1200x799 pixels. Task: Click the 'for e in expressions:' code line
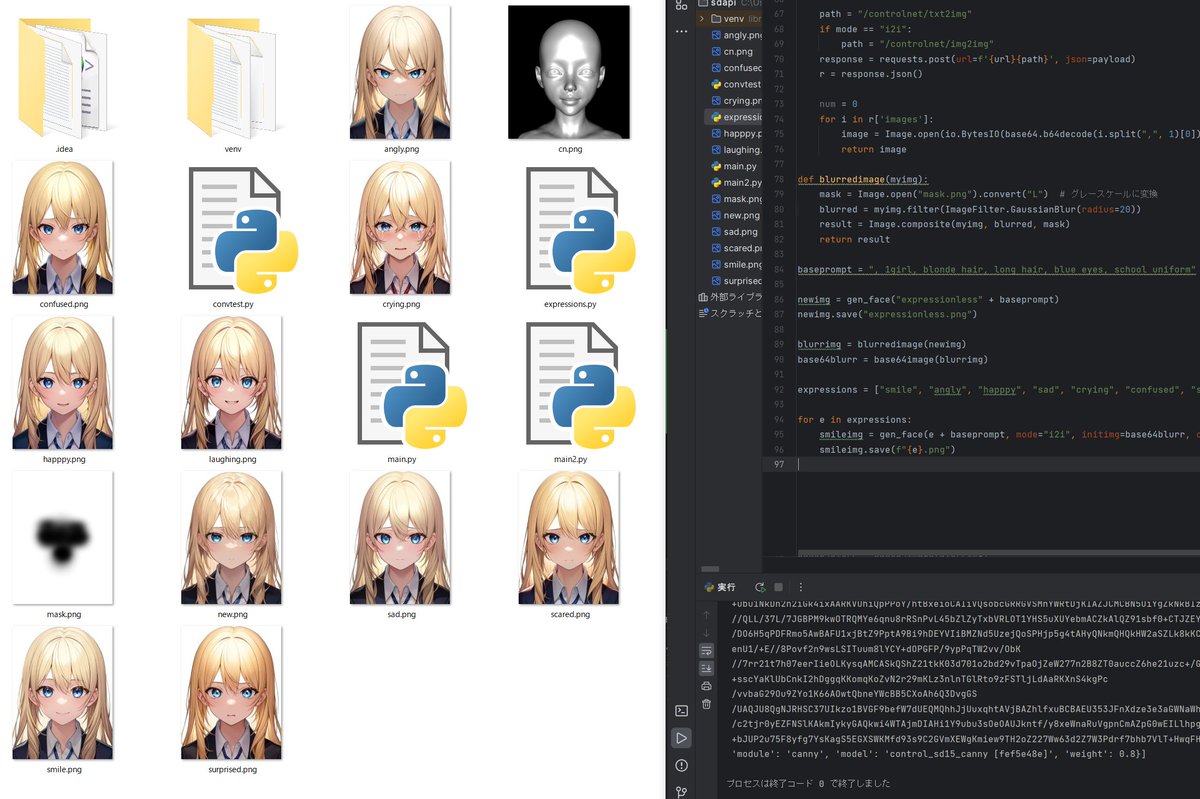[x=854, y=420]
